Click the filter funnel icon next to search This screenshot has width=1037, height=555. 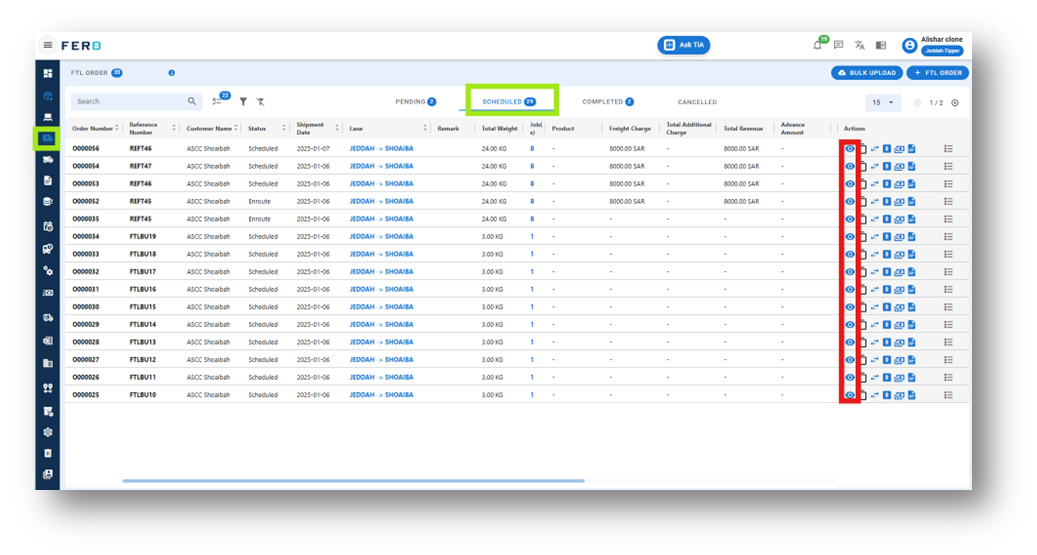[x=243, y=102]
